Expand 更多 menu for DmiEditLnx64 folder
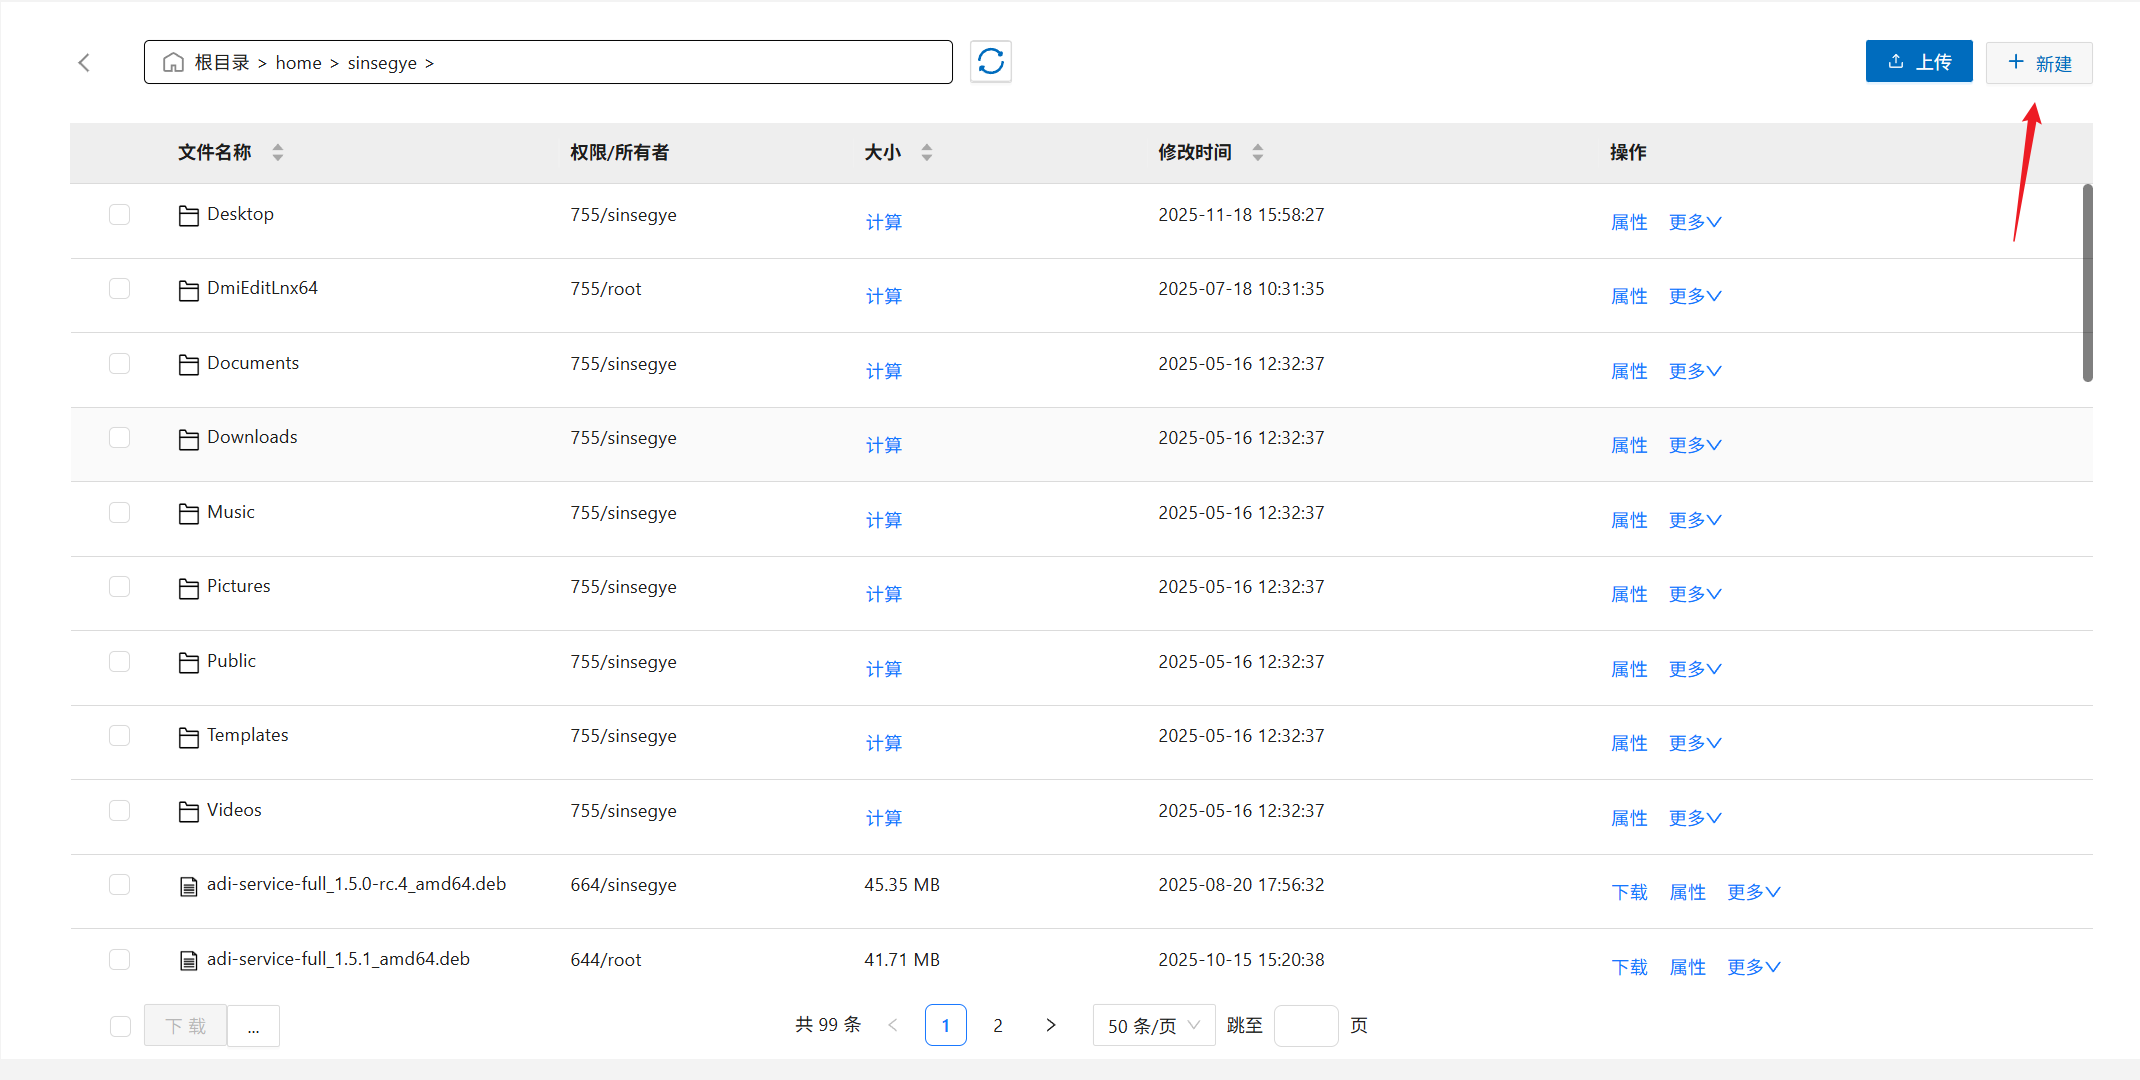Image resolution: width=2140 pixels, height=1080 pixels. (1695, 296)
